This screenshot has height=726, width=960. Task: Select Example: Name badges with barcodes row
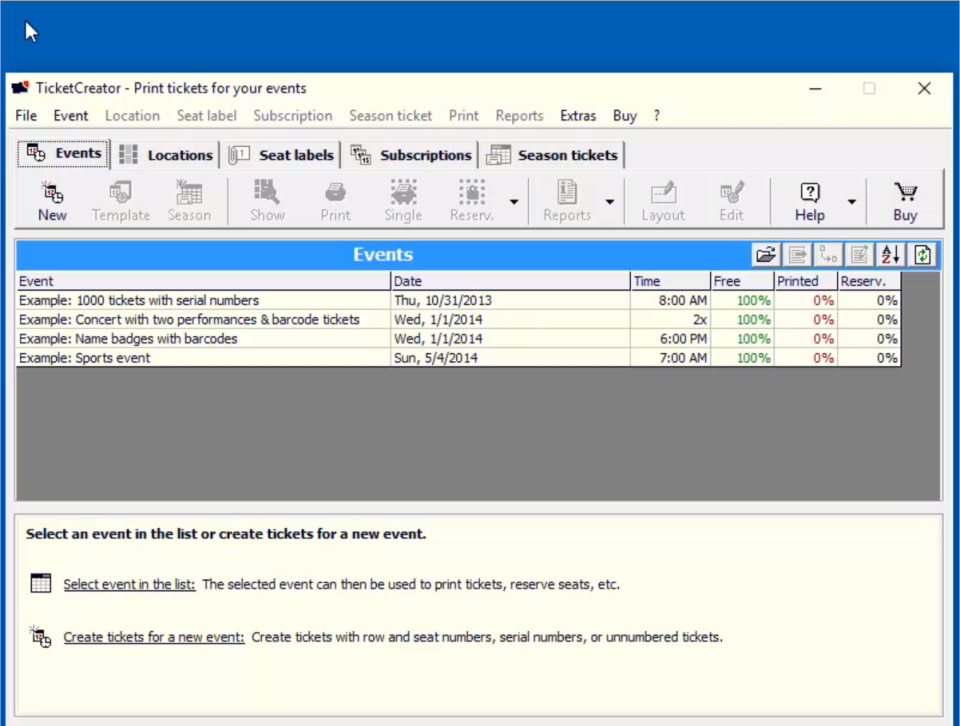click(x=459, y=339)
